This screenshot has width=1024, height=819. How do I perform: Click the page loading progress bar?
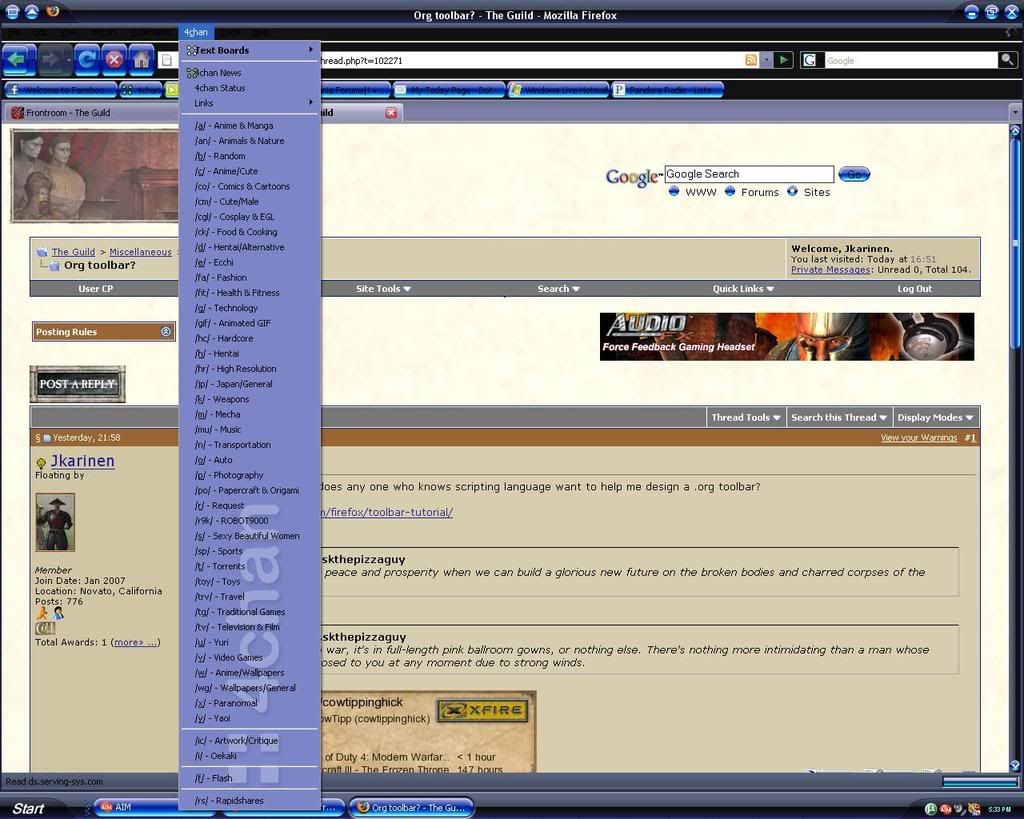click(980, 782)
